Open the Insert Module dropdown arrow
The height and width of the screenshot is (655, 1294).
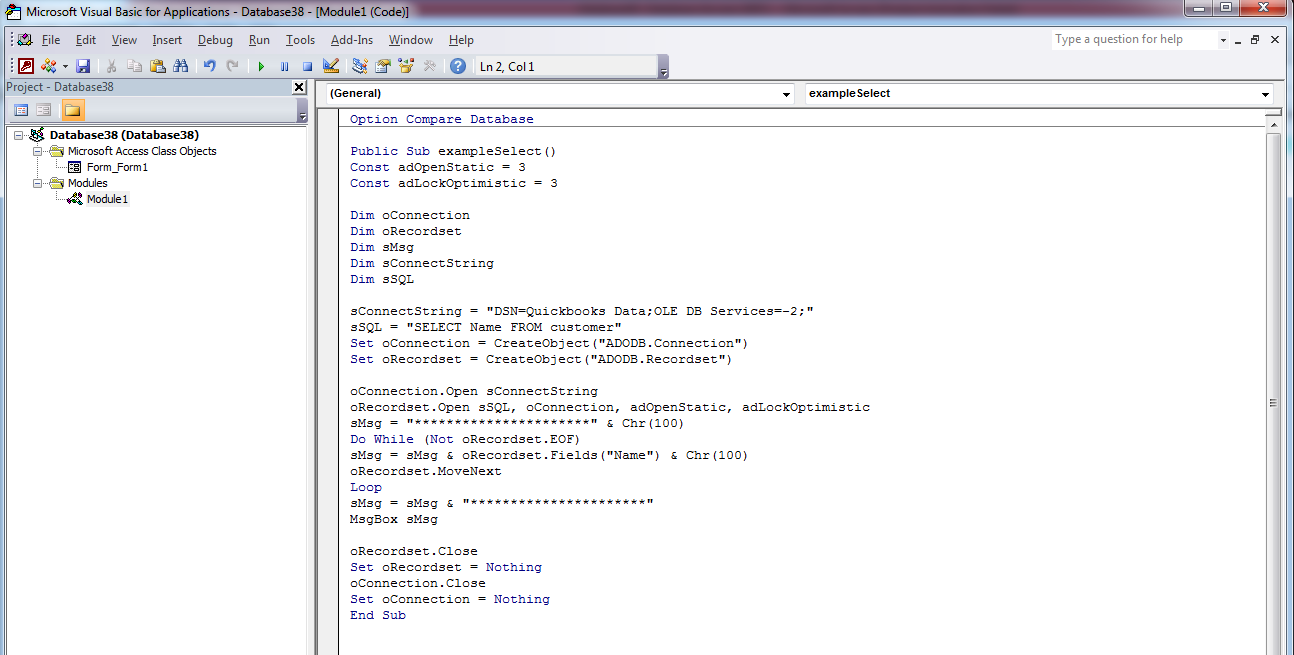[66, 66]
